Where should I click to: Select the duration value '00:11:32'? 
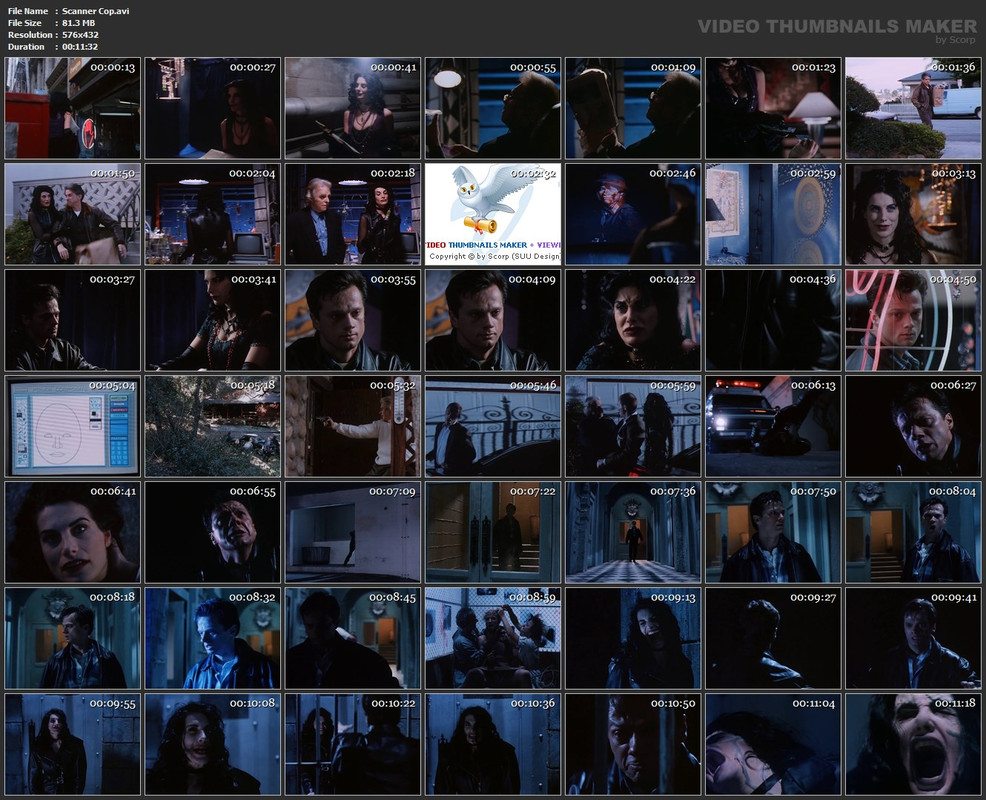(x=80, y=47)
